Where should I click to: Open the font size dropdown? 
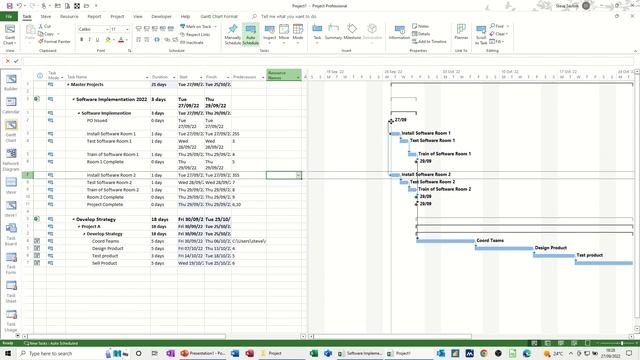[x=127, y=29]
